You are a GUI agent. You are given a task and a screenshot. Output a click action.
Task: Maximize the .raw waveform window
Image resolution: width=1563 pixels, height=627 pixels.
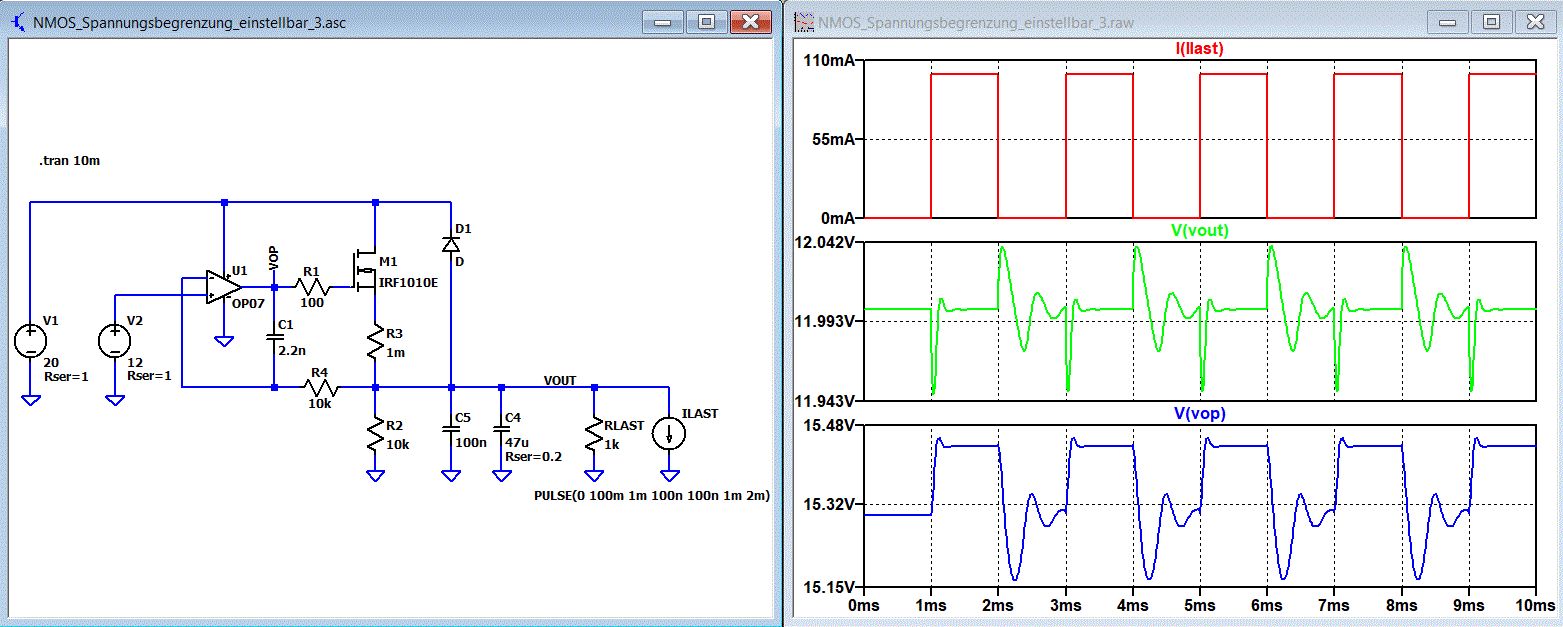(1491, 20)
